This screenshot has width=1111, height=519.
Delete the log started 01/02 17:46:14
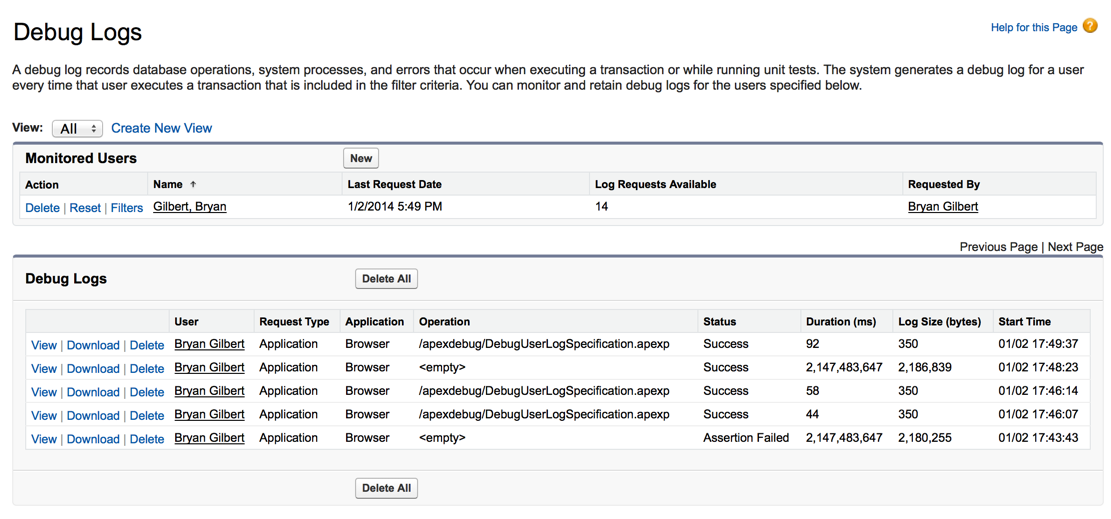point(147,392)
